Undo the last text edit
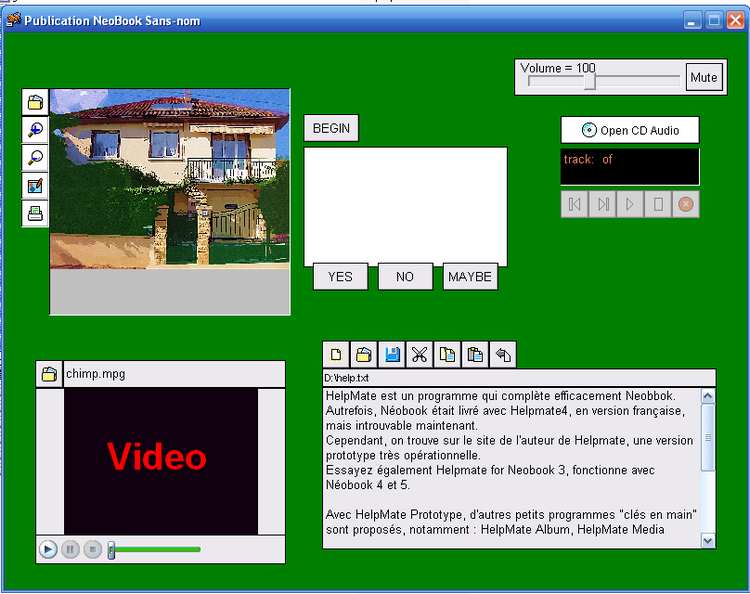 pyautogui.click(x=503, y=354)
